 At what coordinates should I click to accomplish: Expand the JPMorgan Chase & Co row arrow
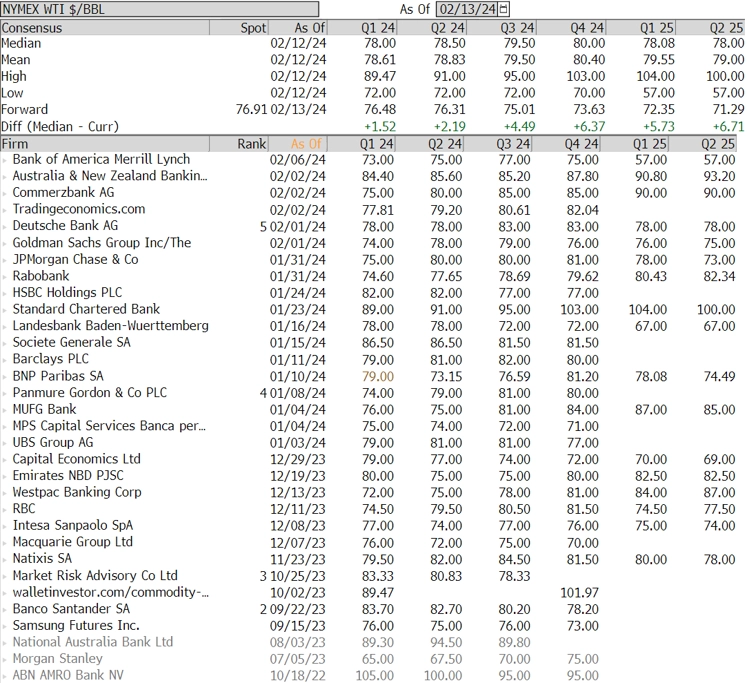coord(5,260)
